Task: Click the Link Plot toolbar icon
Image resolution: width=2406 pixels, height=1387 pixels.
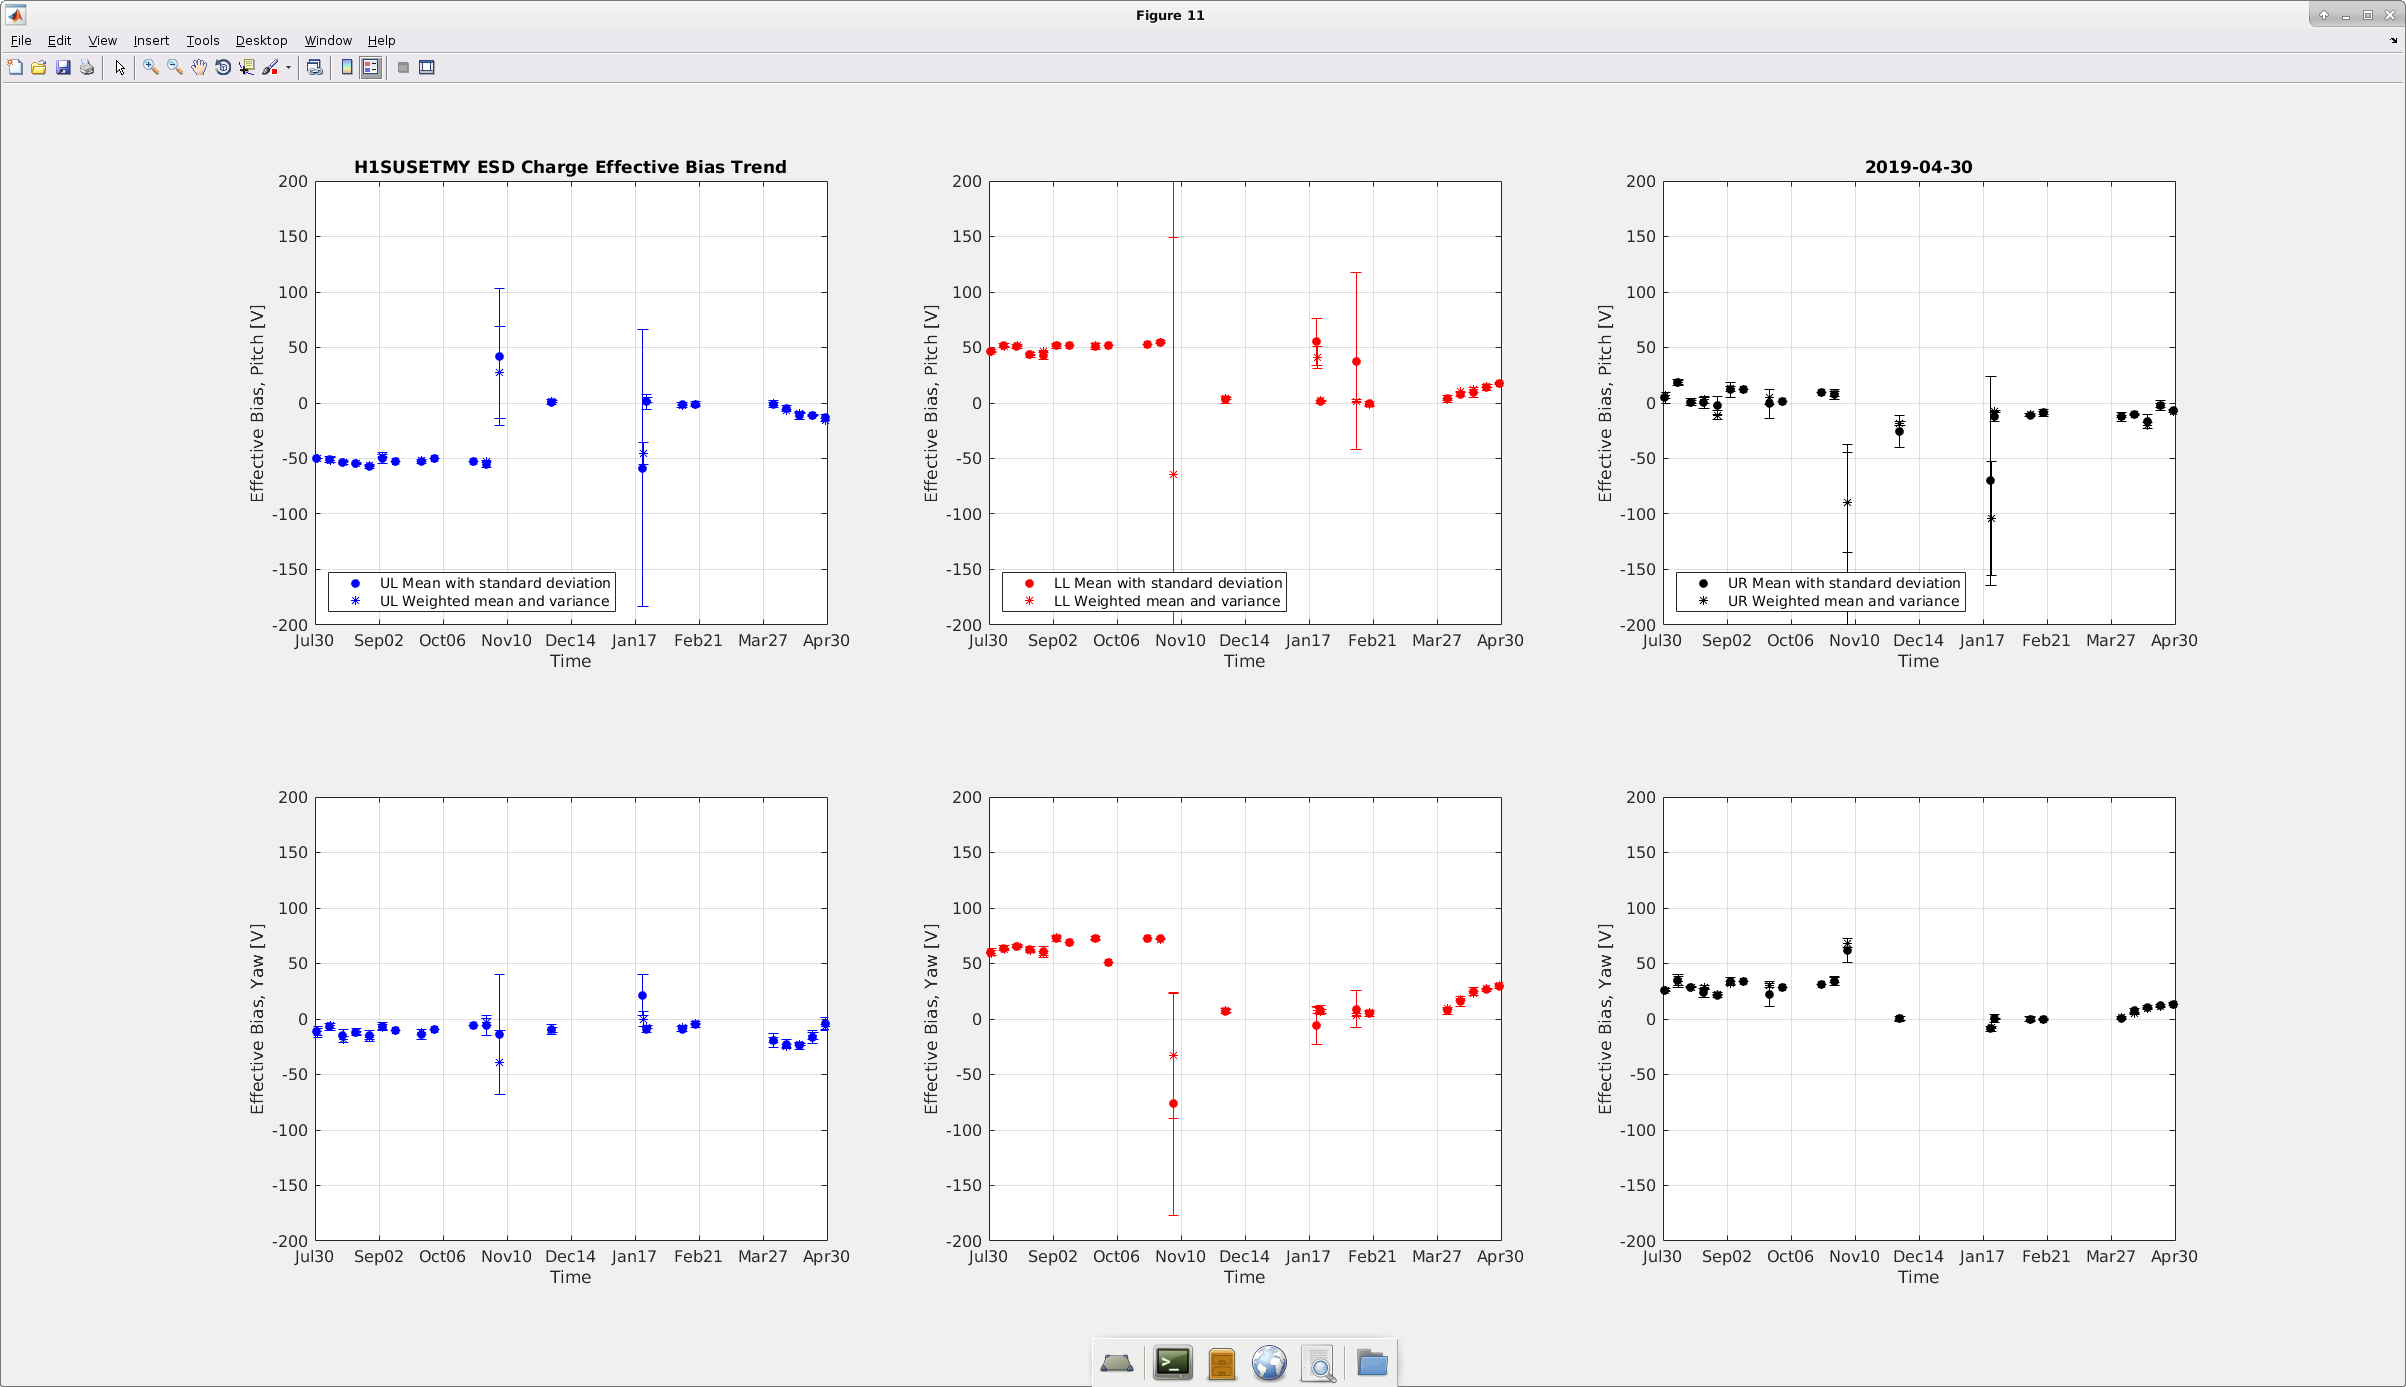Action: pyautogui.click(x=315, y=68)
